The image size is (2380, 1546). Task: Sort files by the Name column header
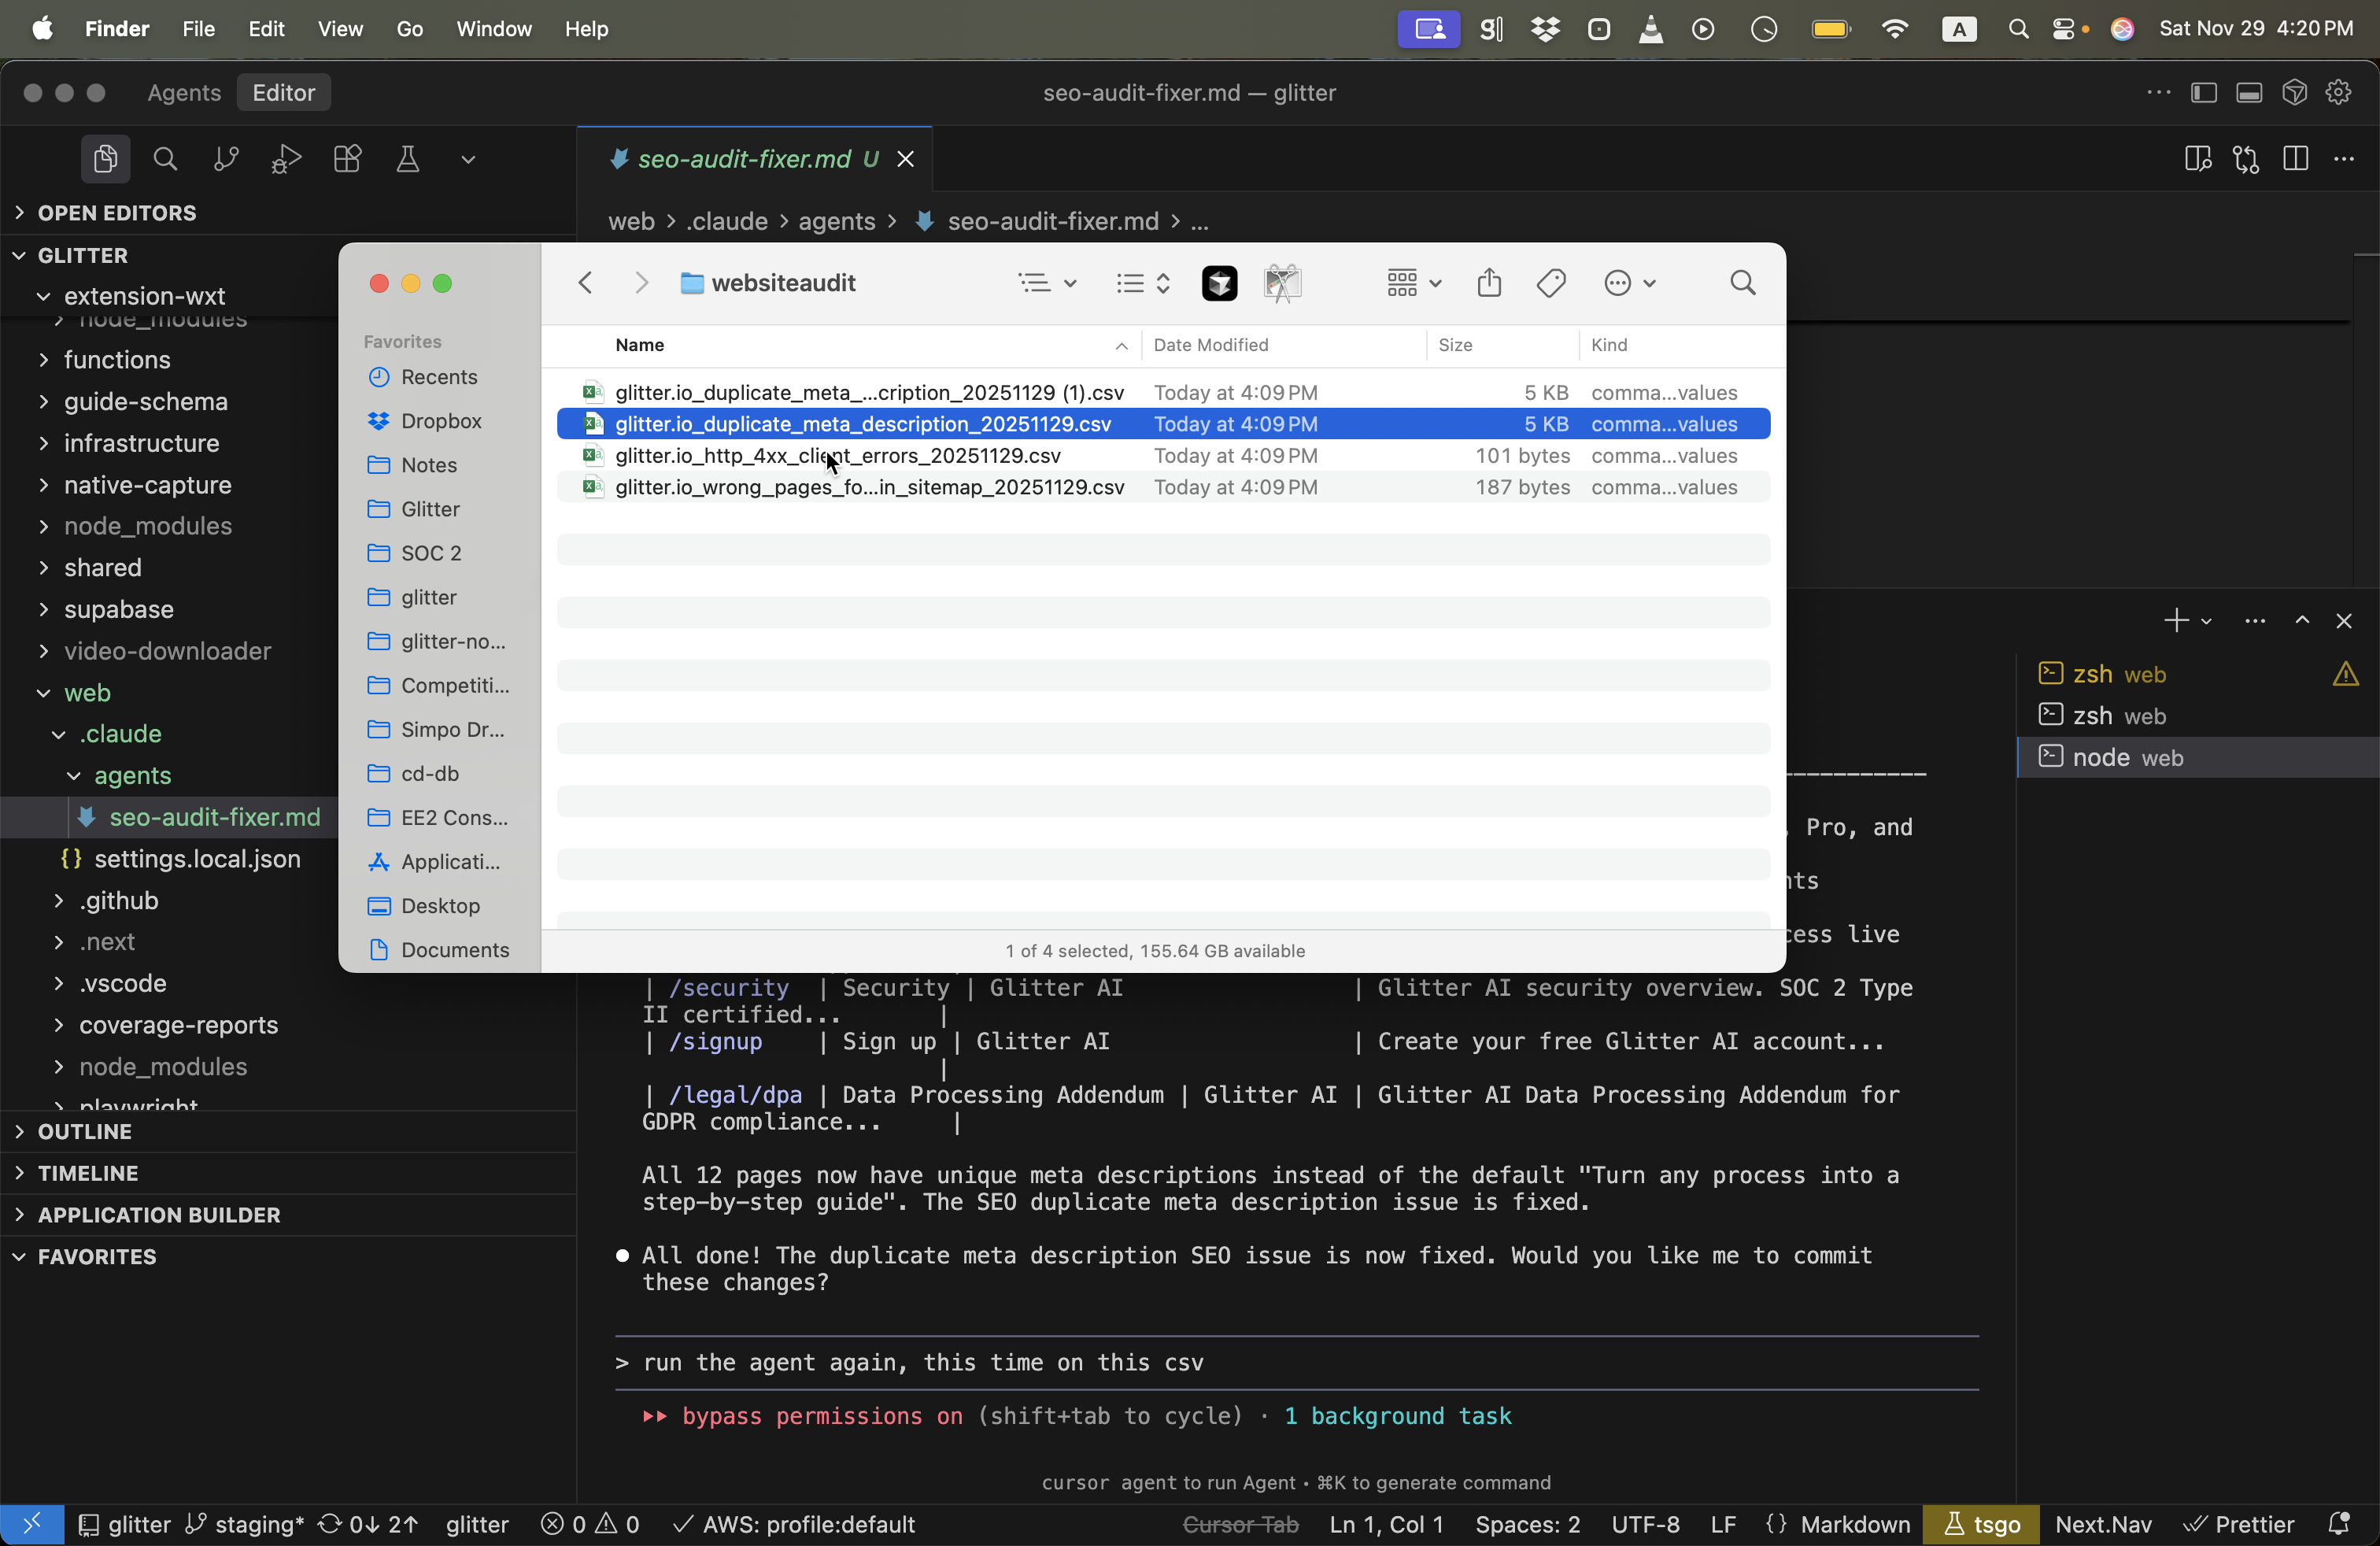640,345
